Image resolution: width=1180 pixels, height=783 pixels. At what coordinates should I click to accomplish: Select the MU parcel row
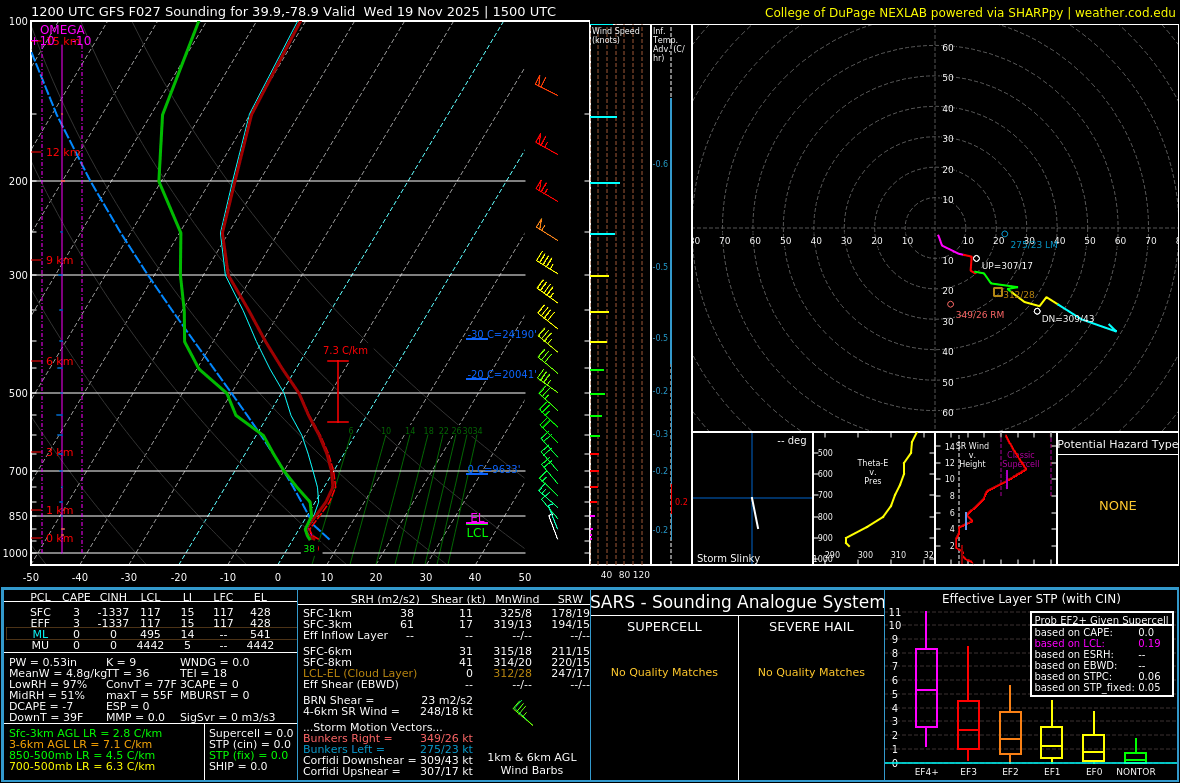click(x=151, y=645)
